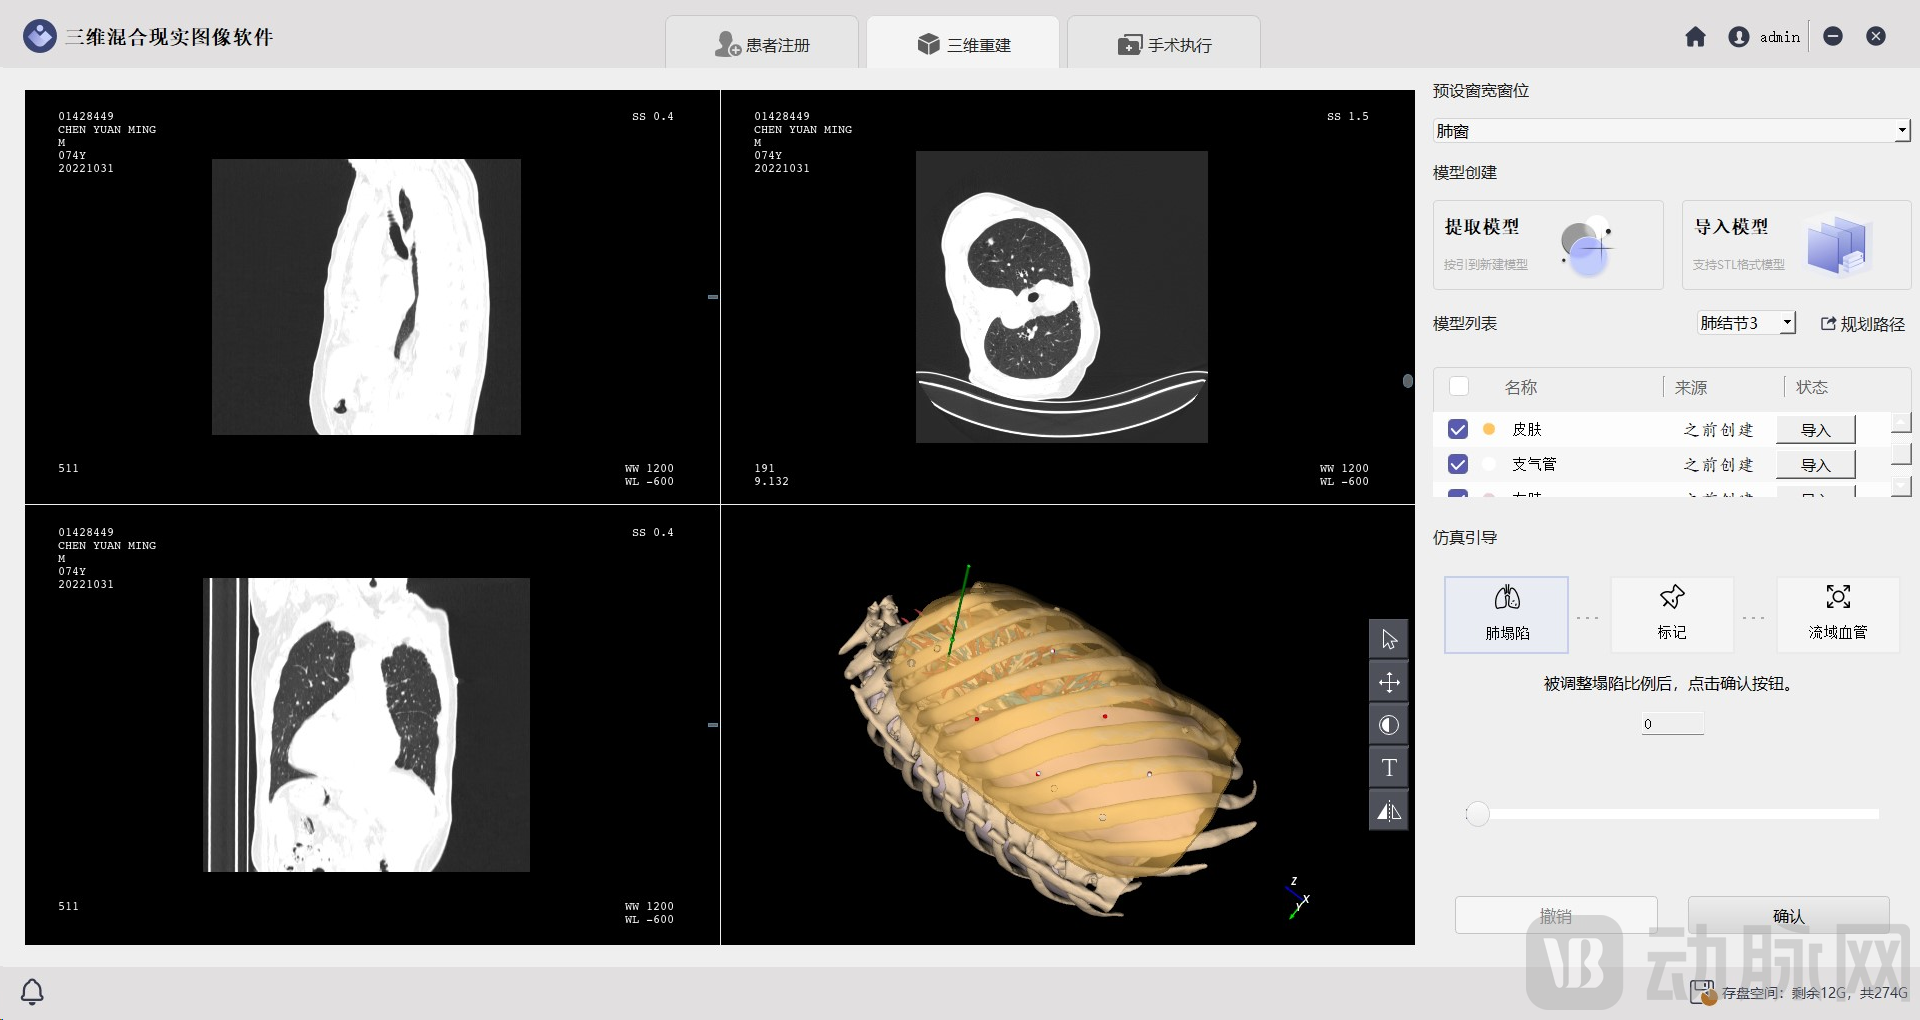This screenshot has width=1920, height=1020.
Task: Switch to the 手术执行 tab
Action: click(1164, 45)
